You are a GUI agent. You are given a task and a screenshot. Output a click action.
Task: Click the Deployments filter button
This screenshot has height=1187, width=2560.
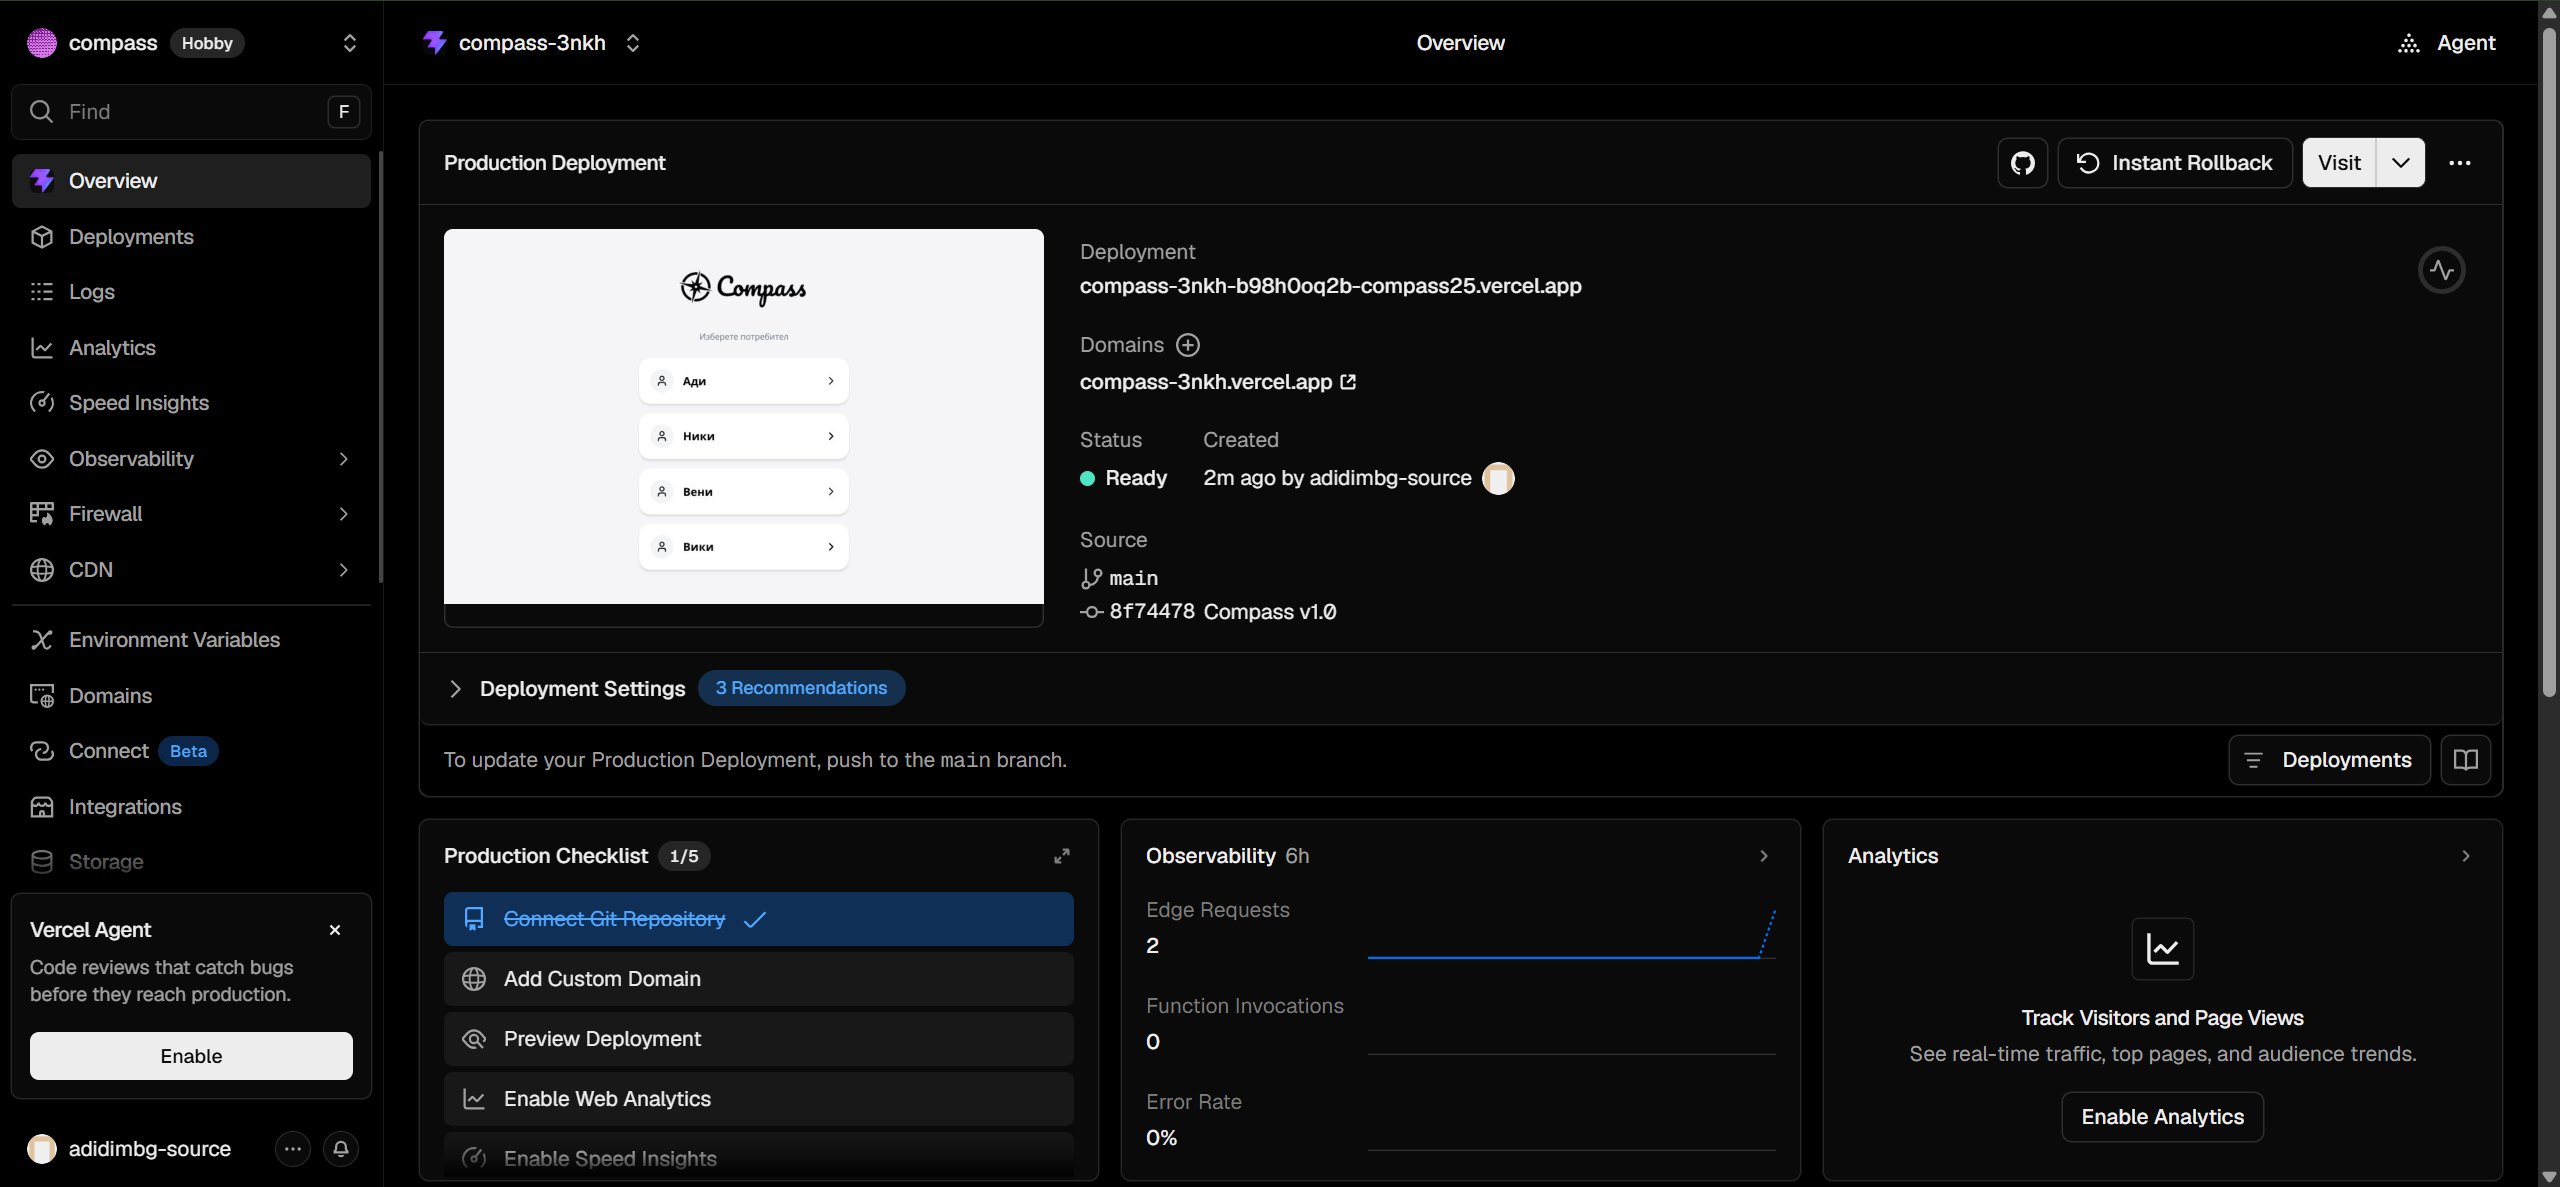pyautogui.click(x=2329, y=760)
